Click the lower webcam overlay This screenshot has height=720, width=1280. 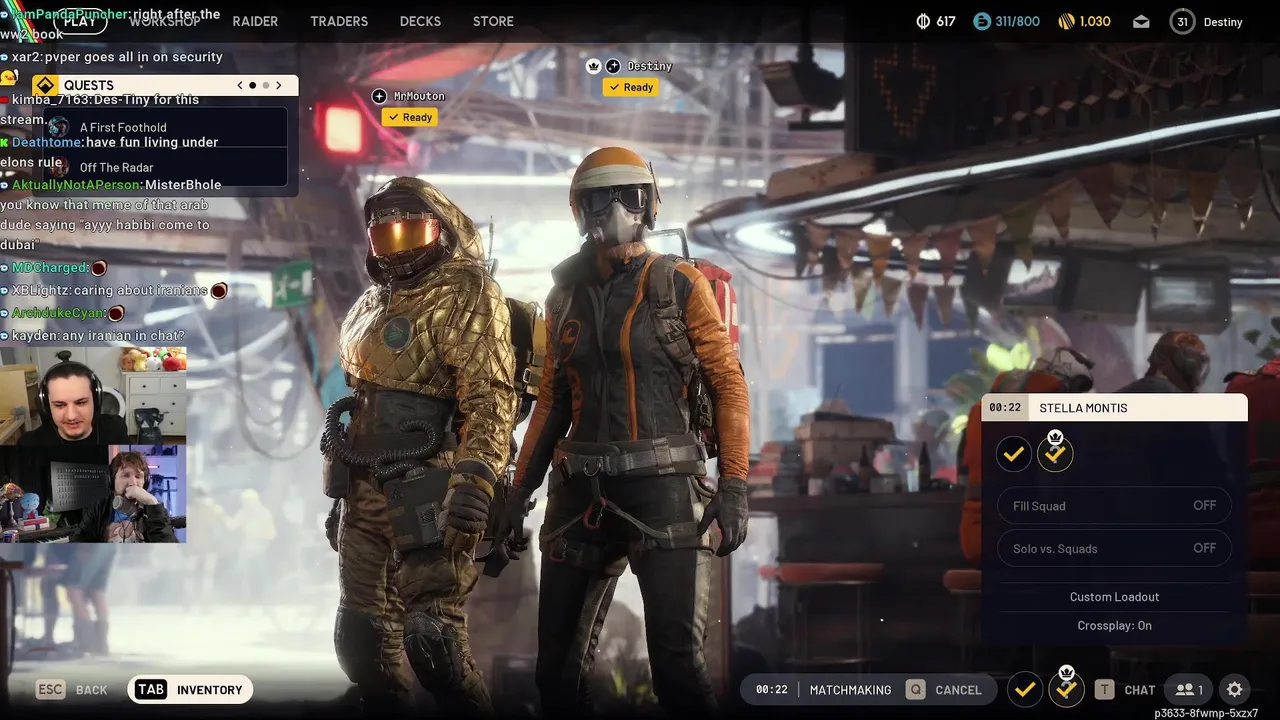pos(93,493)
